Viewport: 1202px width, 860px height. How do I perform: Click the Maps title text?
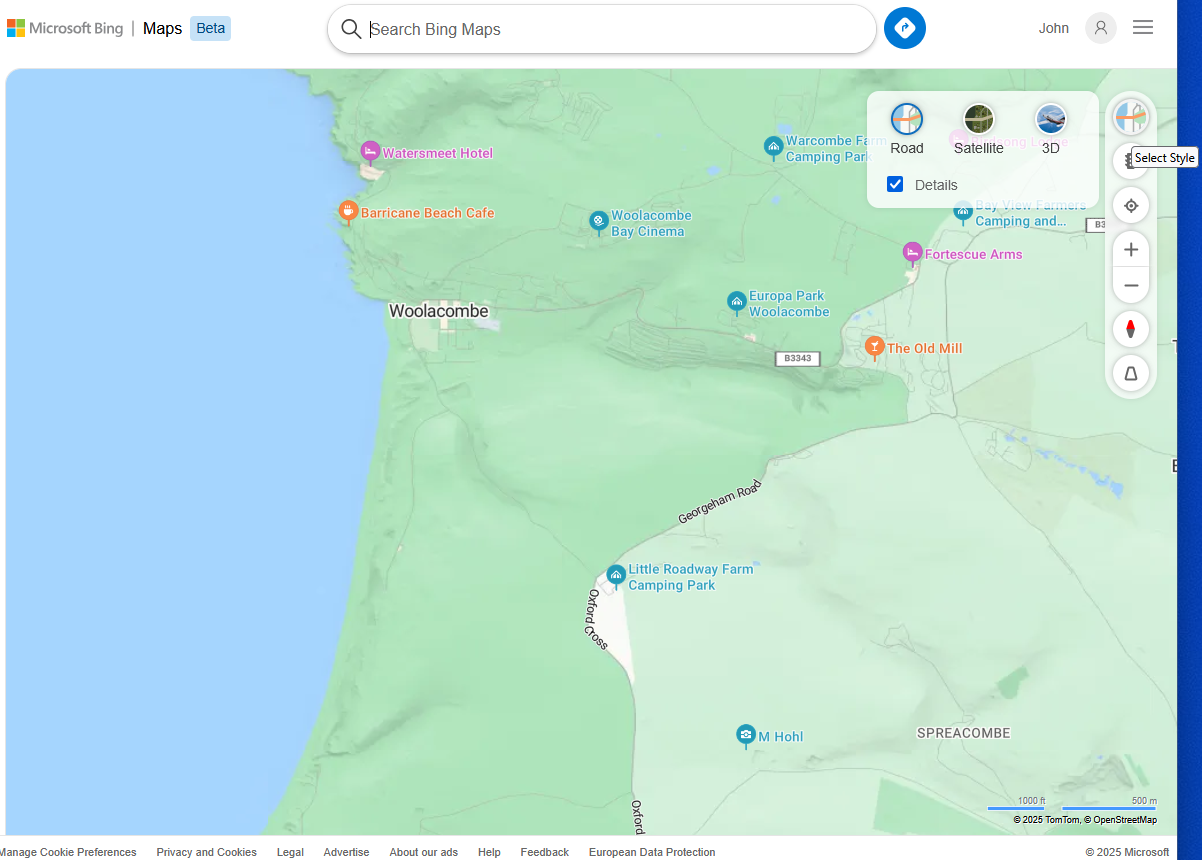pyautogui.click(x=162, y=28)
